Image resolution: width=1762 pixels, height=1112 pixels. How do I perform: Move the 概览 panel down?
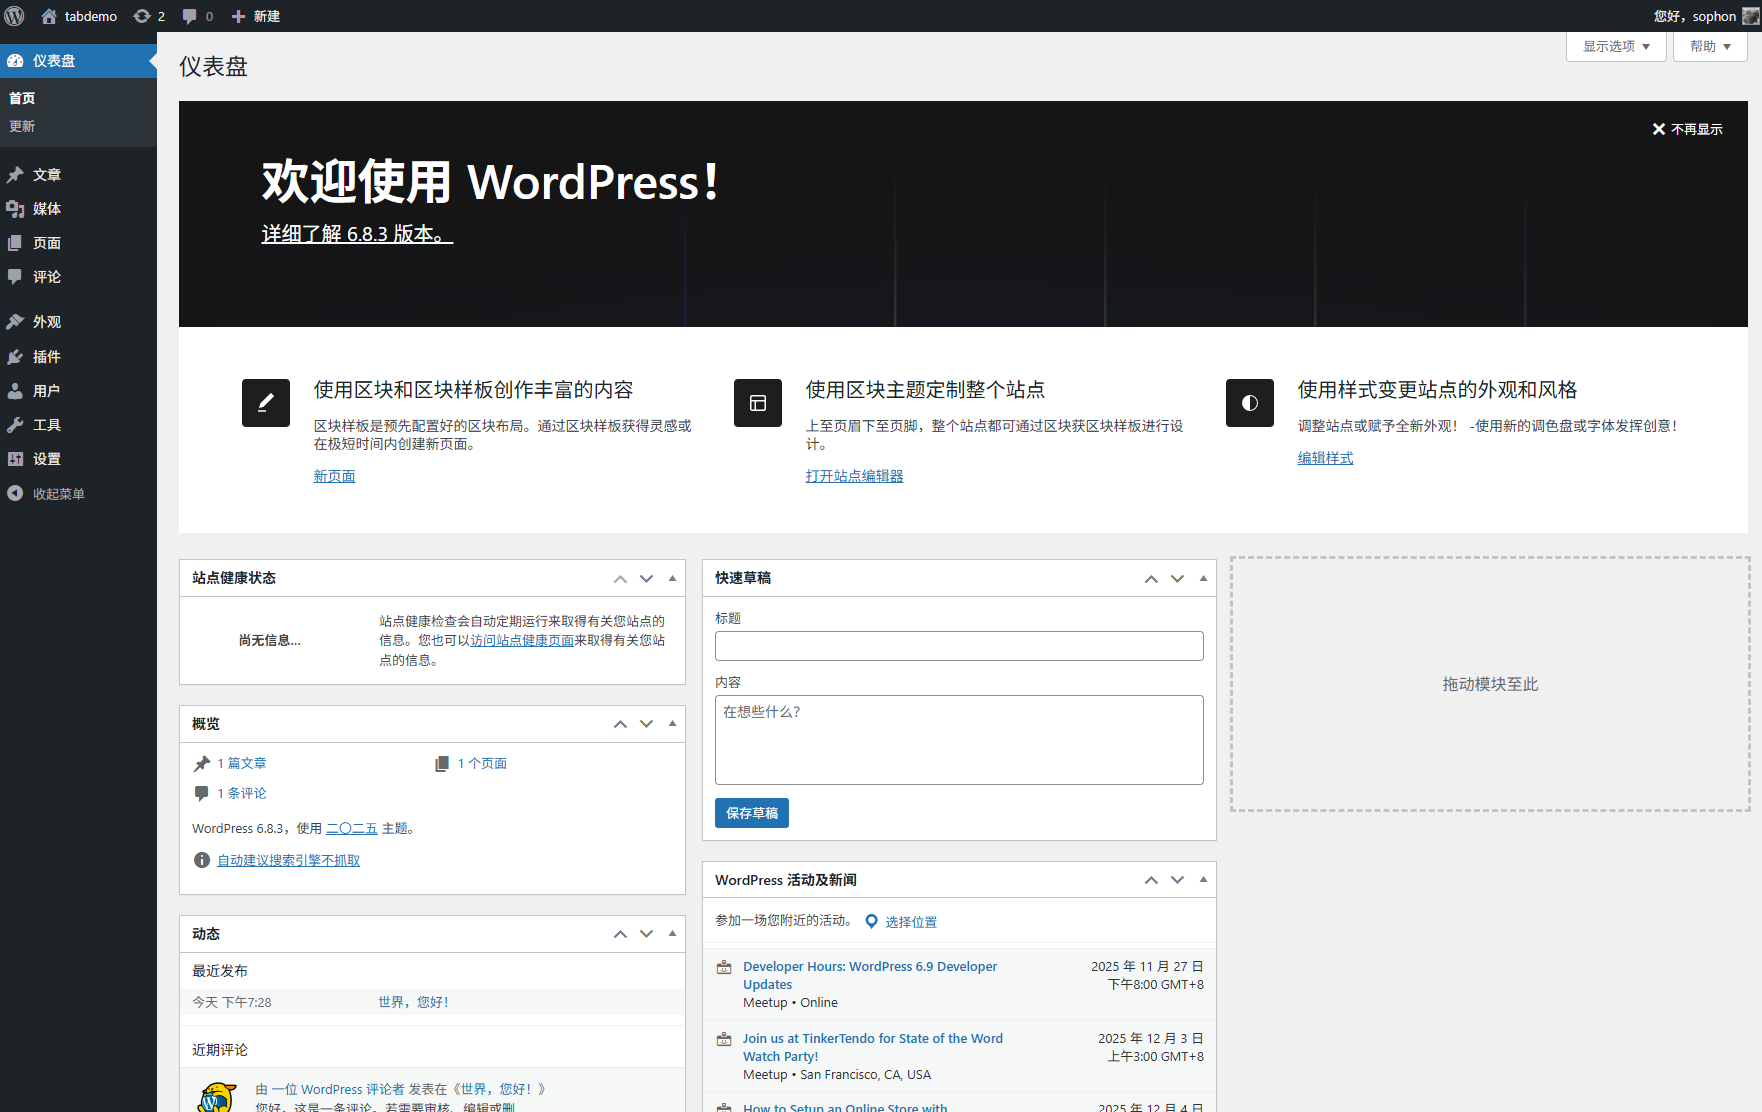click(646, 724)
